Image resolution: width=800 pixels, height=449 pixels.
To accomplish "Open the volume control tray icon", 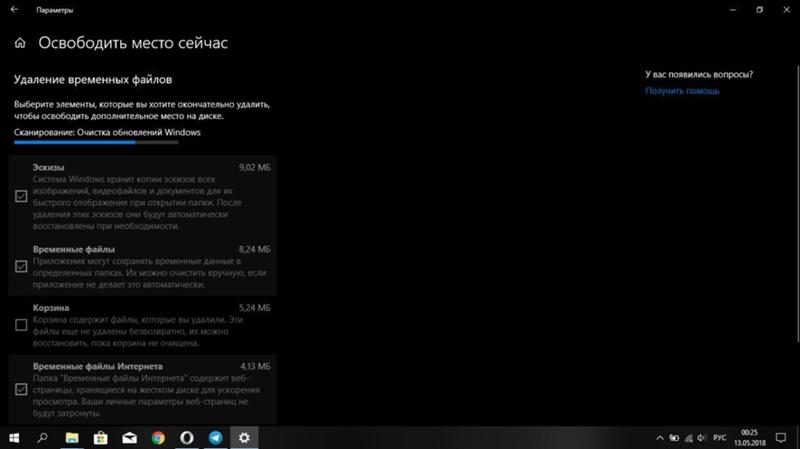I will point(702,438).
